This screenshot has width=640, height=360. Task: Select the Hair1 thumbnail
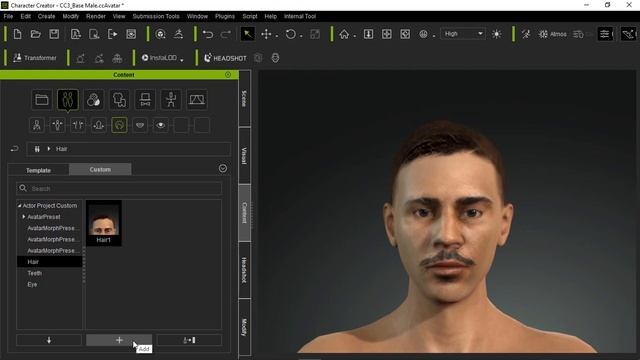tap(104, 223)
